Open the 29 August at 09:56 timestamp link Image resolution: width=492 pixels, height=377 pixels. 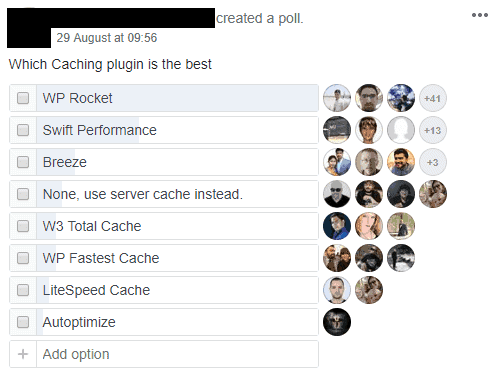[x=107, y=38]
